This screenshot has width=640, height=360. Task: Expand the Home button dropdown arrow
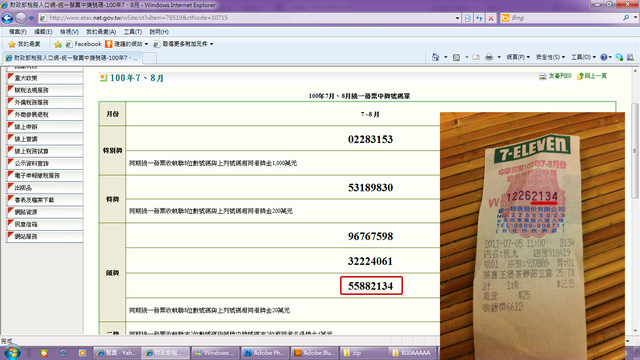(x=445, y=57)
